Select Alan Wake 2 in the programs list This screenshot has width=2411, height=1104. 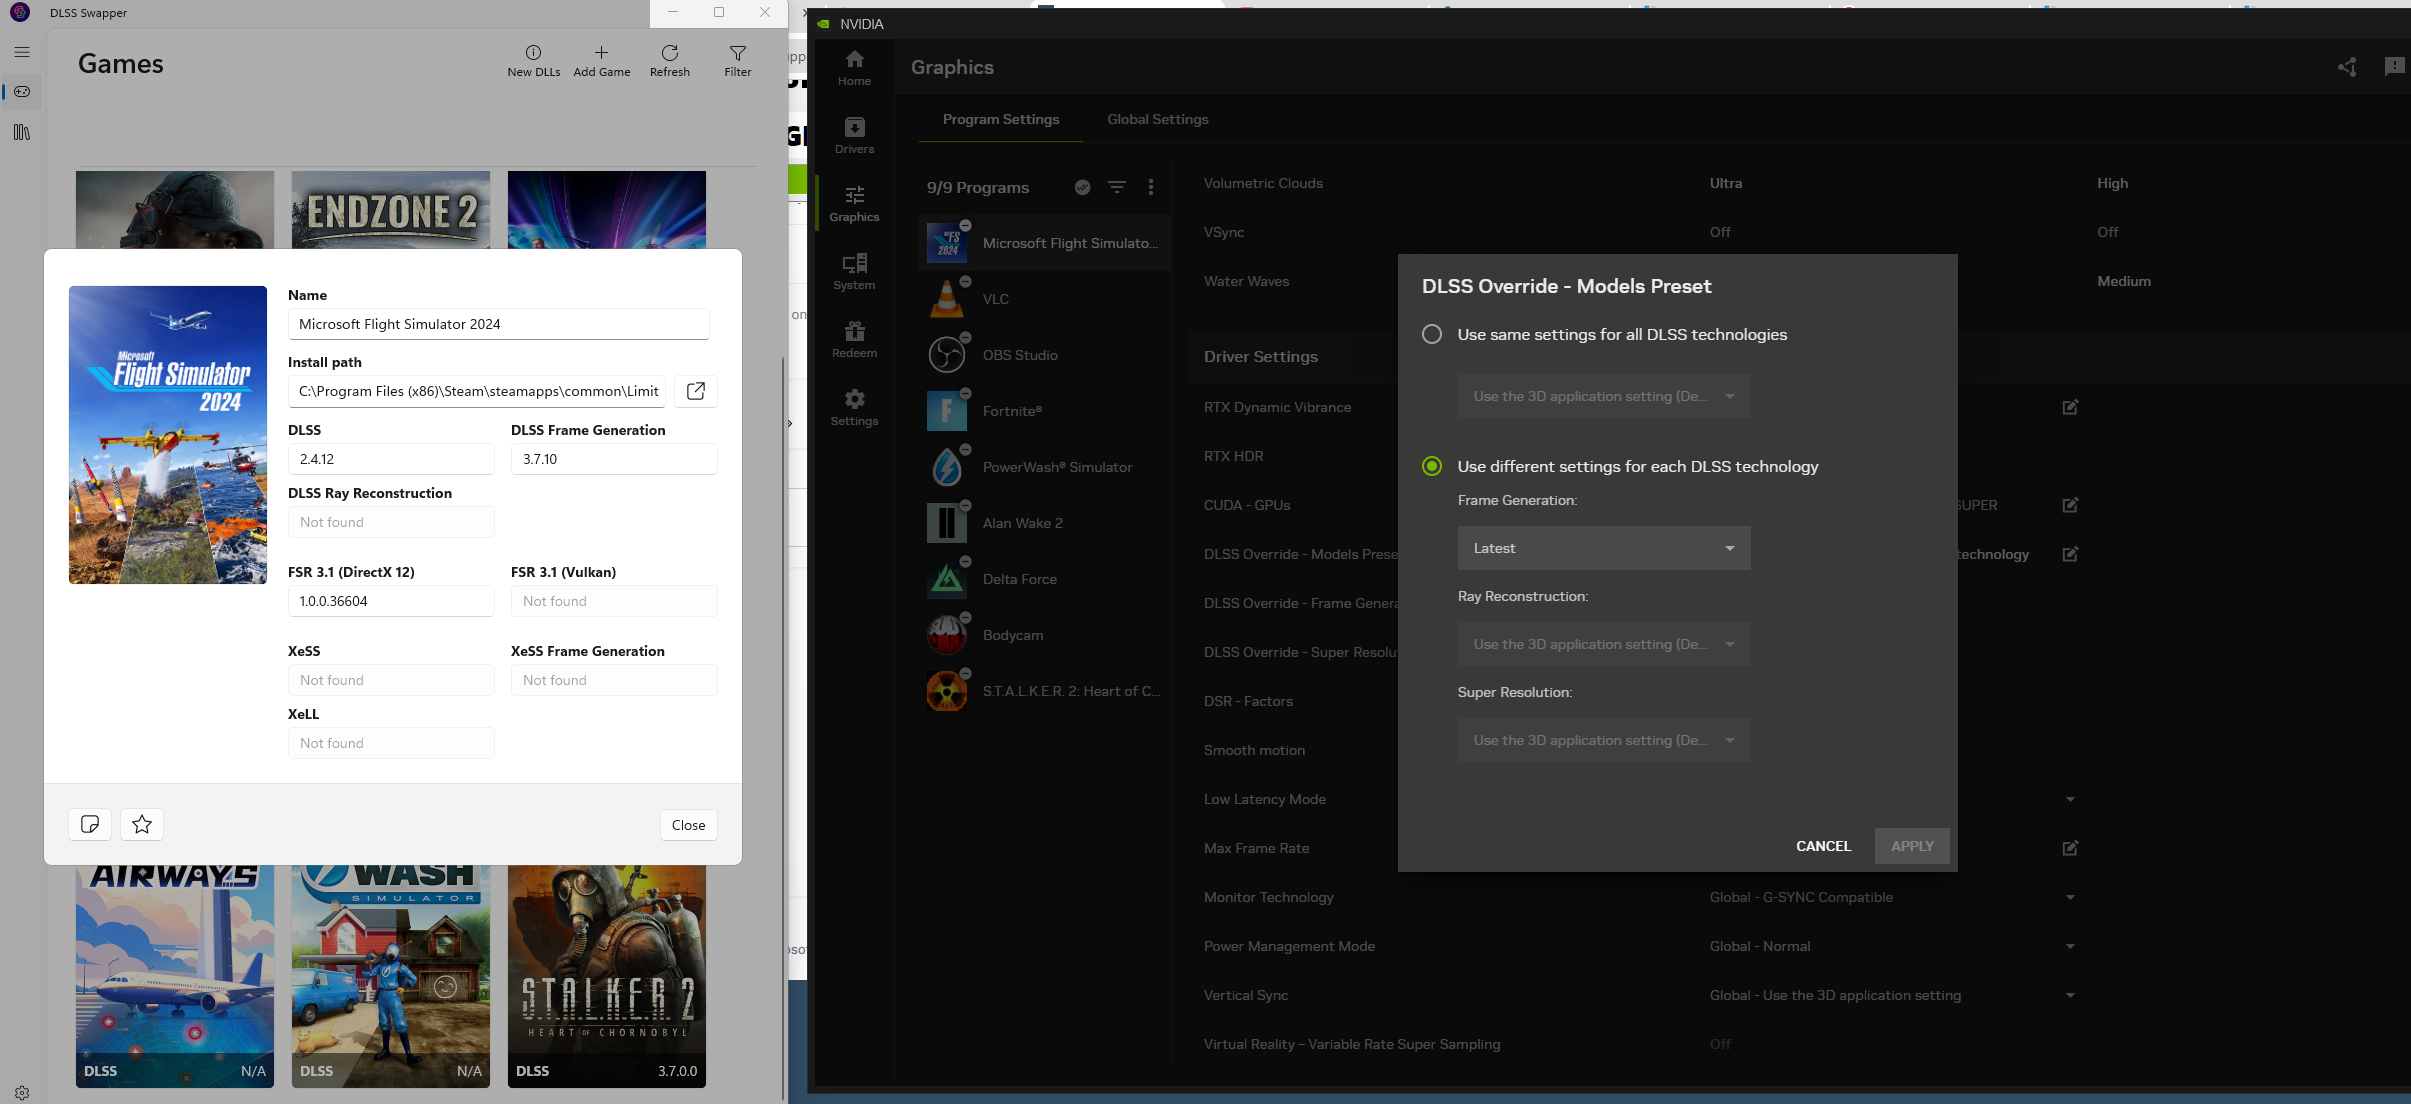coord(1045,523)
